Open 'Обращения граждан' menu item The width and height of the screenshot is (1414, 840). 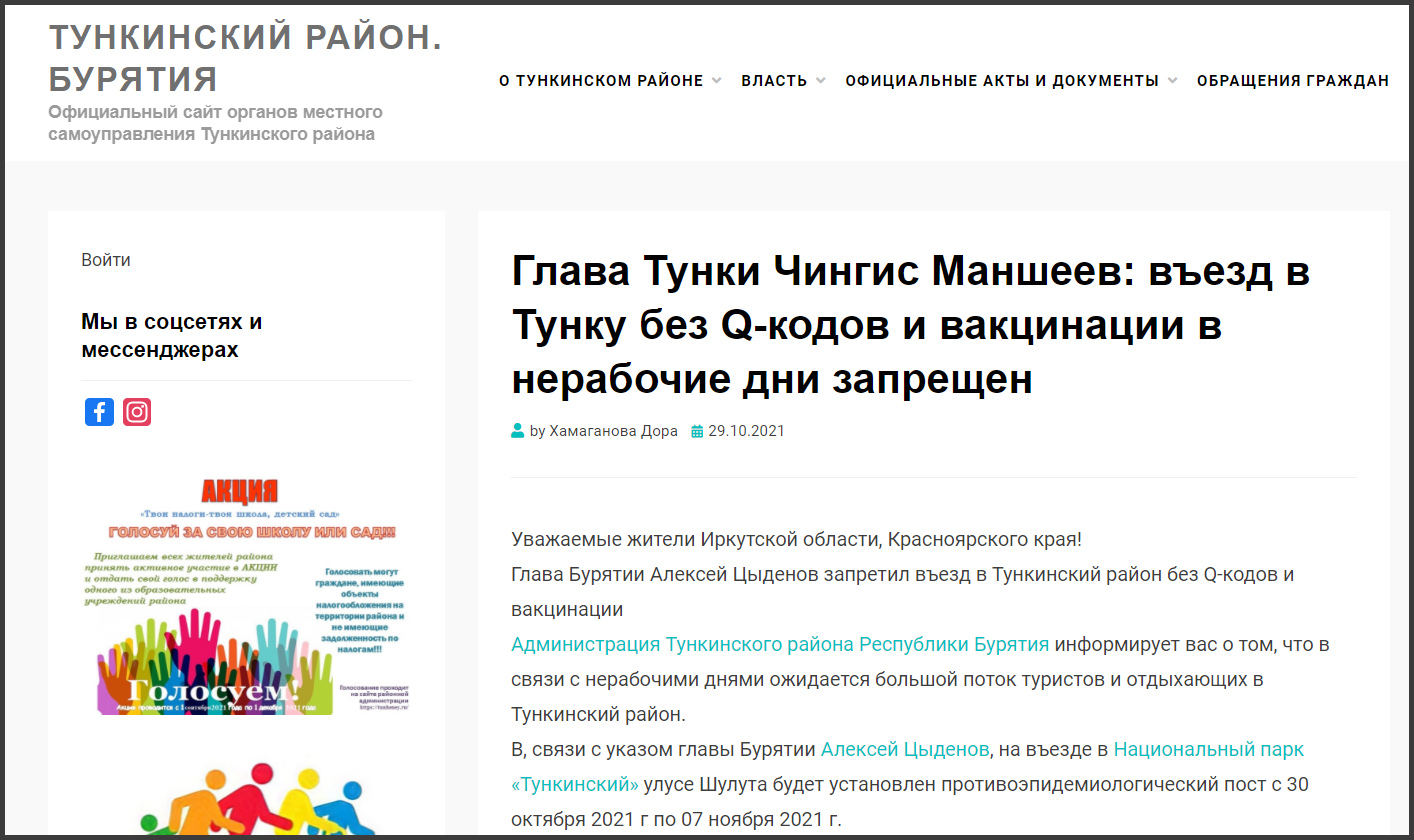[x=1292, y=81]
